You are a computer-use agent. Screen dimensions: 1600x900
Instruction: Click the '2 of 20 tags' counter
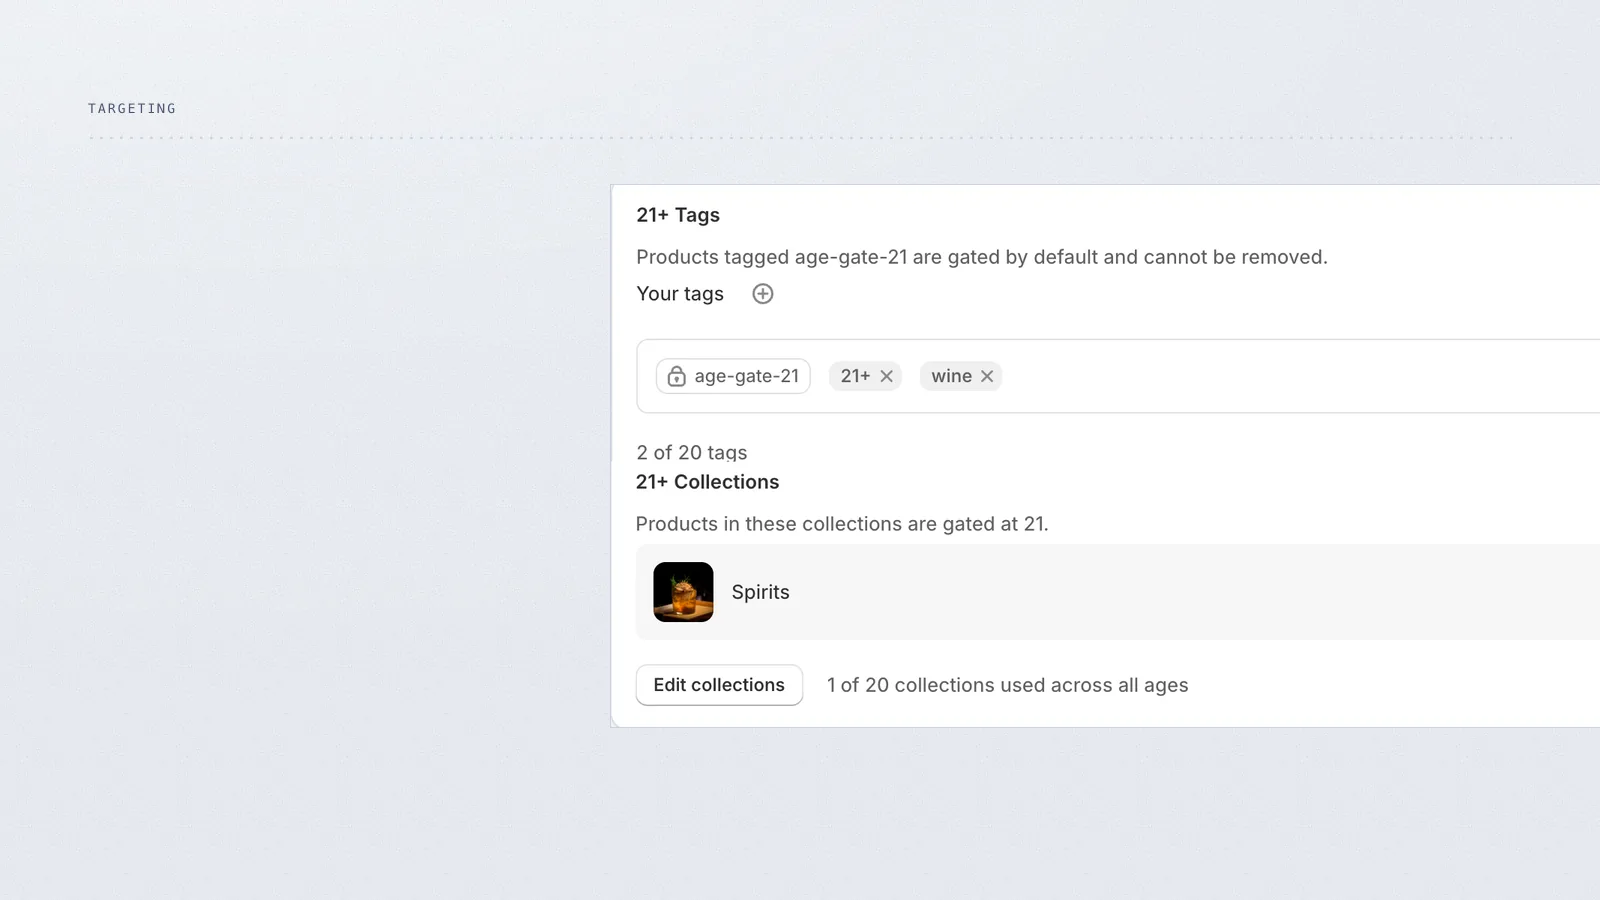[692, 453]
